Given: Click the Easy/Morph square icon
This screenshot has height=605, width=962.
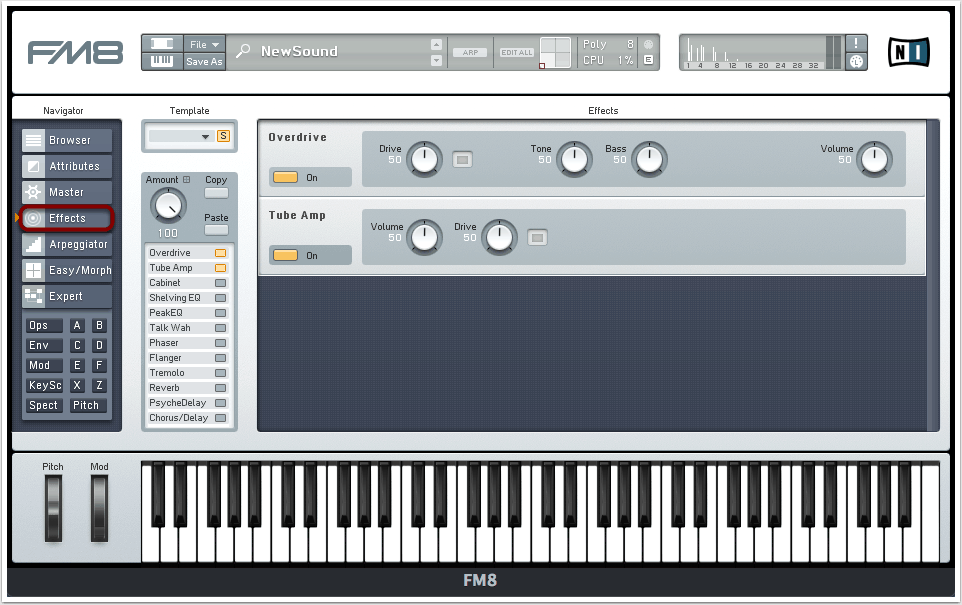Looking at the screenshot, I should pyautogui.click(x=33, y=270).
